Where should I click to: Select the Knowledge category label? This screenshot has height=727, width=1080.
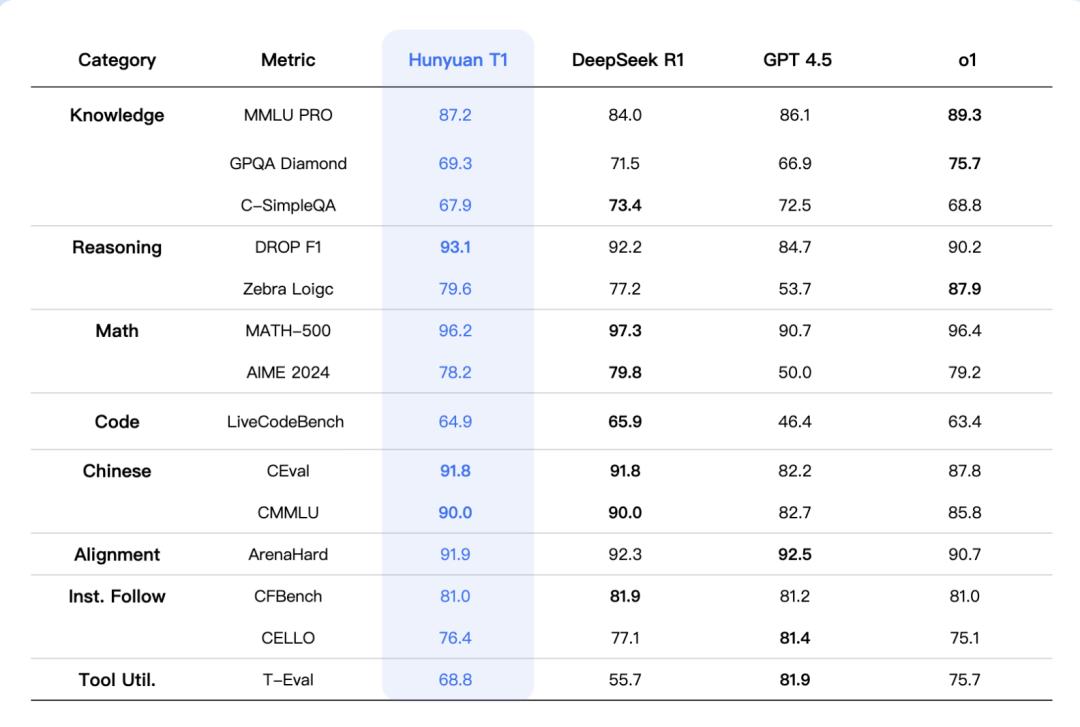click(117, 115)
